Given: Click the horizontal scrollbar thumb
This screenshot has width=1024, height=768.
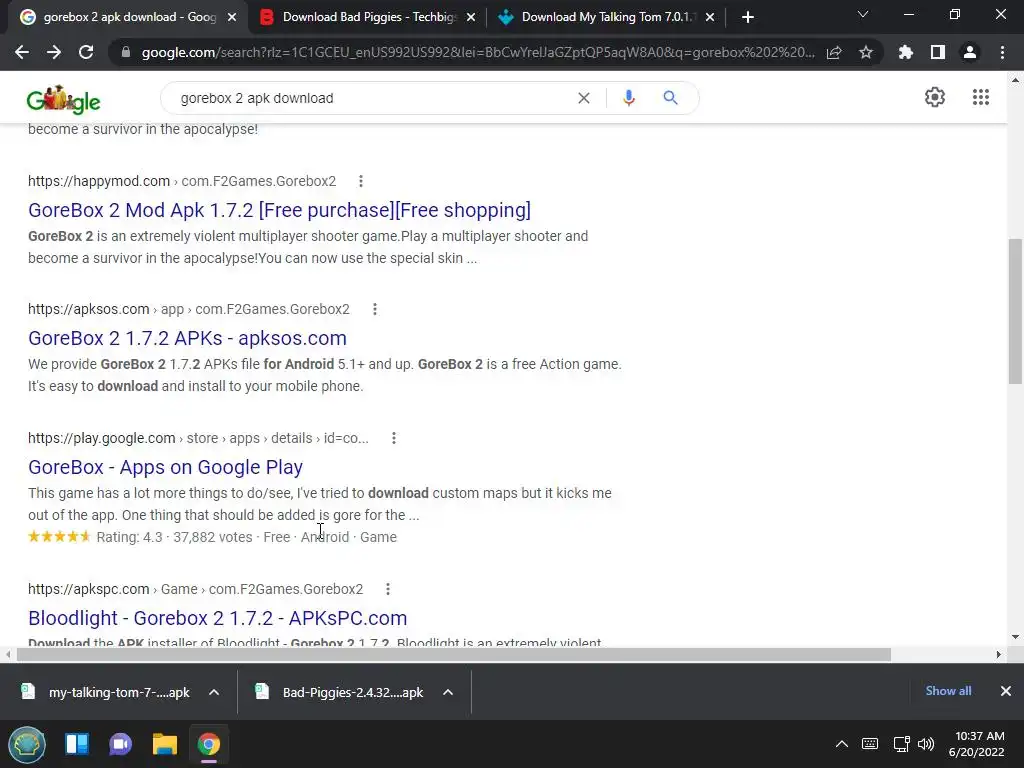Looking at the screenshot, I should click(454, 654).
